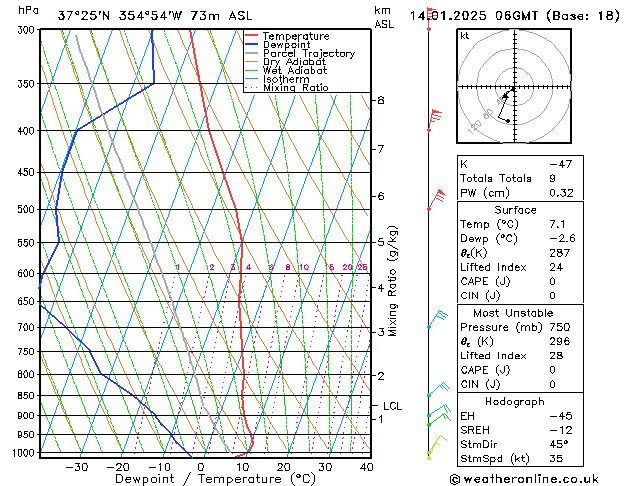Click the Surface Lifted Index value 24
Viewport: 629px width, 486px height.
coord(556,267)
